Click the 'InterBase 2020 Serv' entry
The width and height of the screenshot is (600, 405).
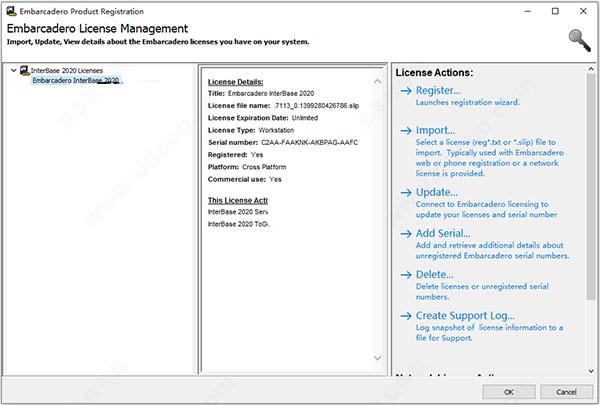click(x=238, y=212)
